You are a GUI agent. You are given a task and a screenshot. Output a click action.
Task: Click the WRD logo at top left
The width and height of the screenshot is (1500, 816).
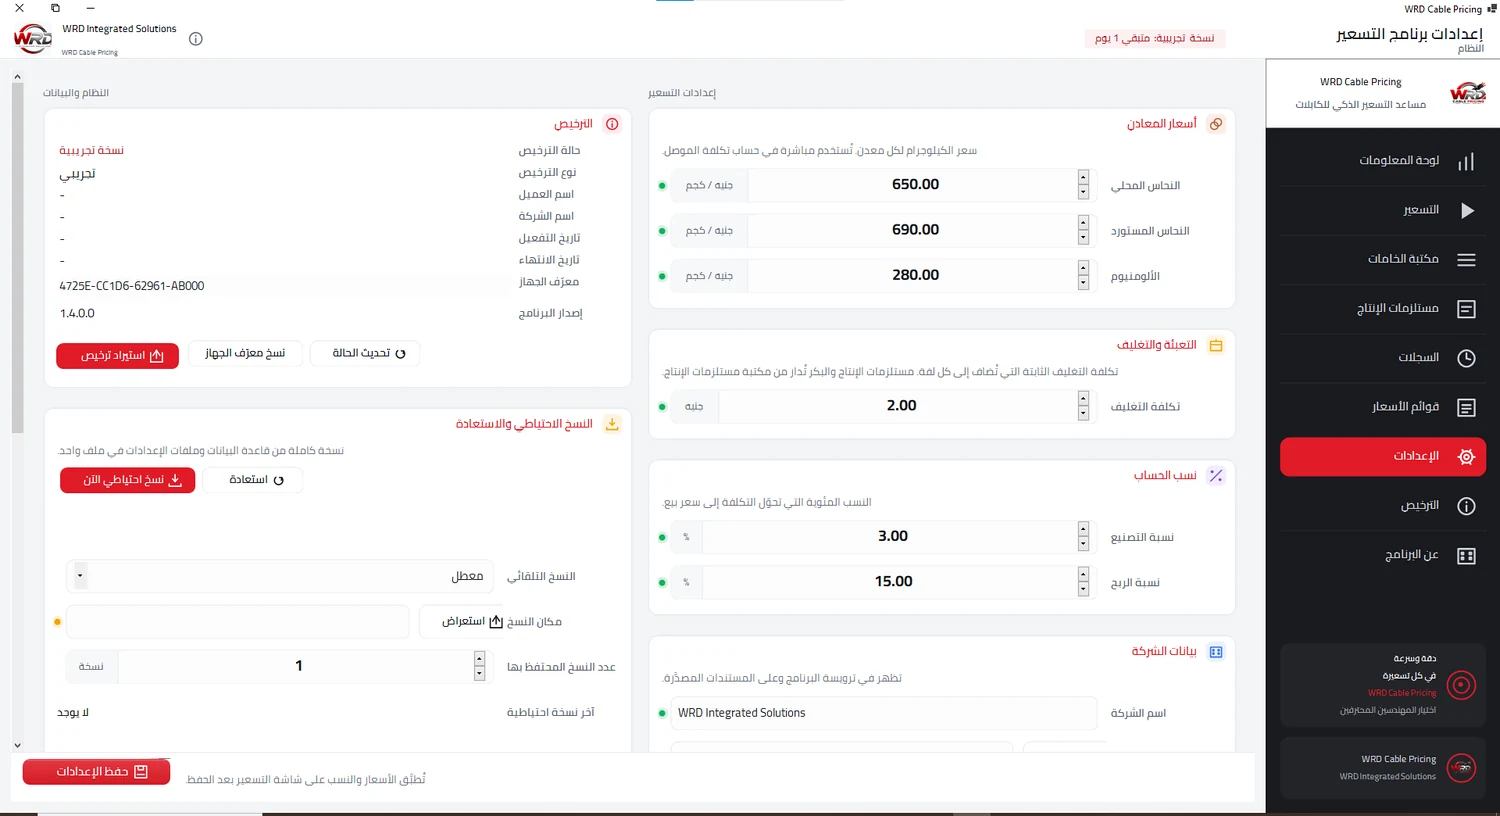click(32, 39)
